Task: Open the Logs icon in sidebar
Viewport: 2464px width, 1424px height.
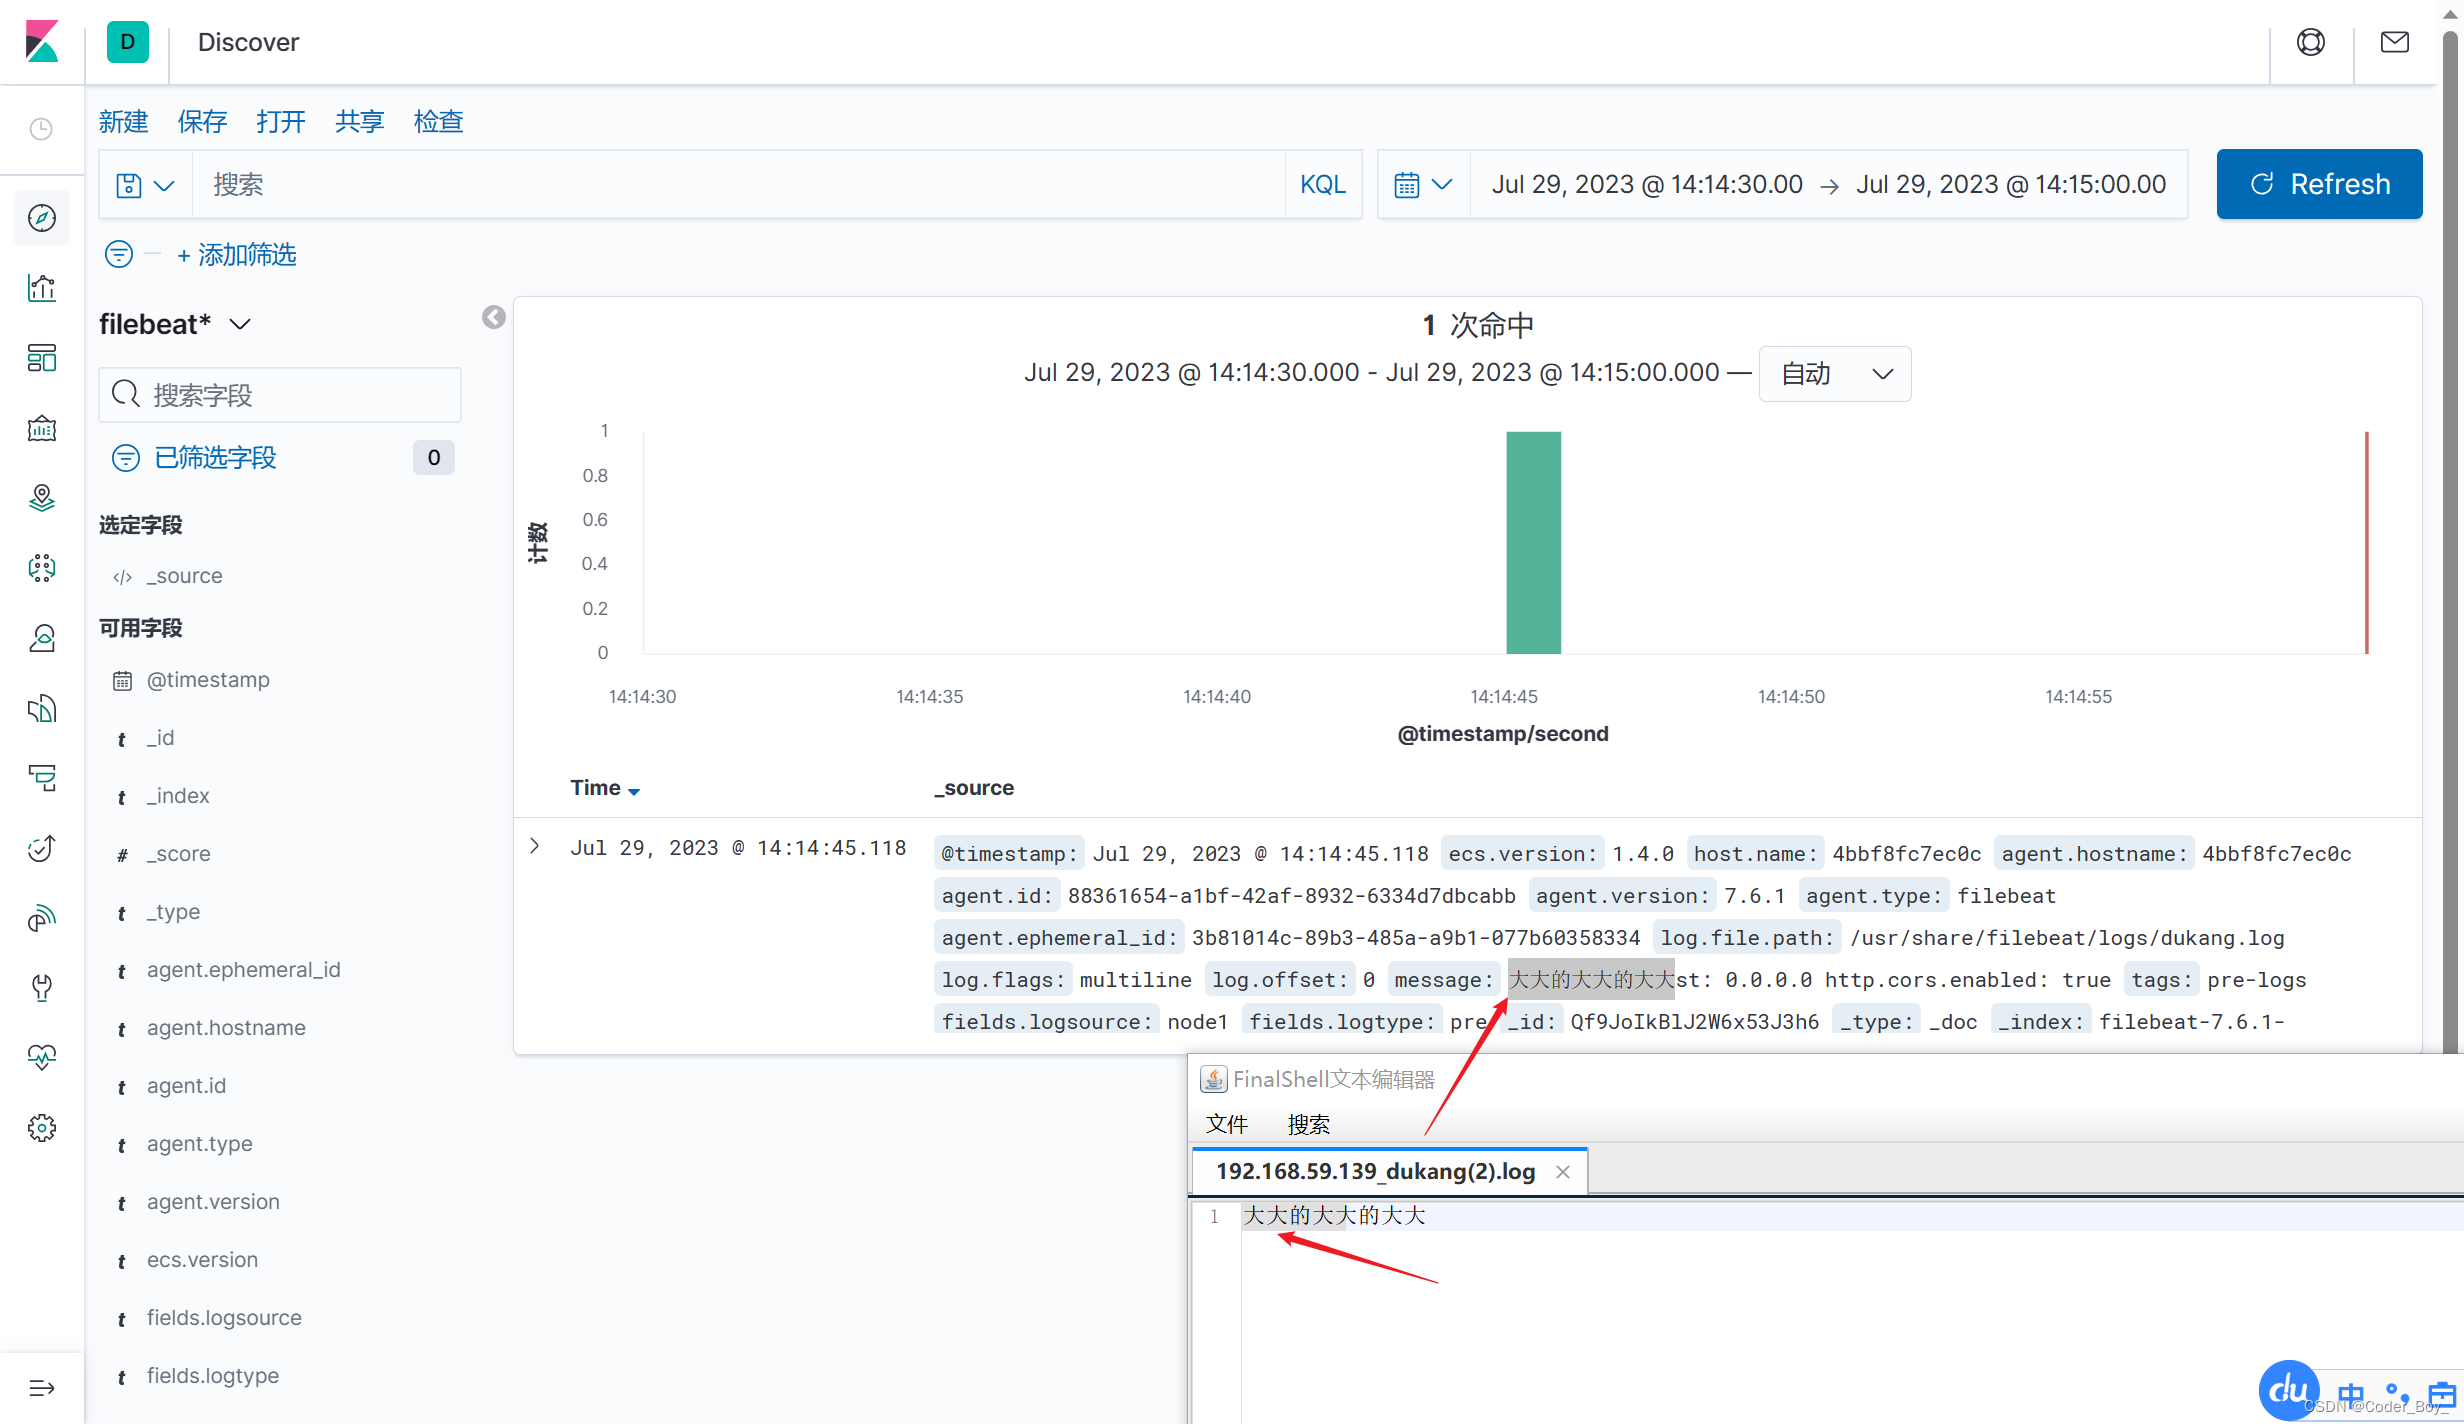Action: point(42,708)
